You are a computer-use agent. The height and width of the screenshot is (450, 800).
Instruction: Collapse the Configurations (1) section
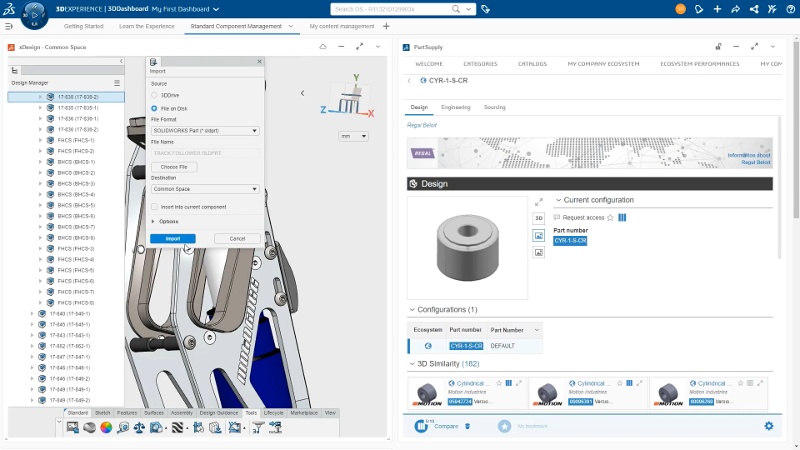[x=412, y=310]
